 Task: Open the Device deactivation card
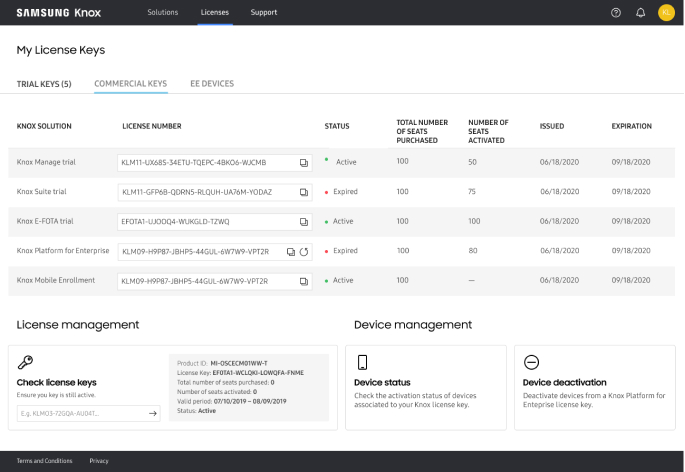(595, 388)
